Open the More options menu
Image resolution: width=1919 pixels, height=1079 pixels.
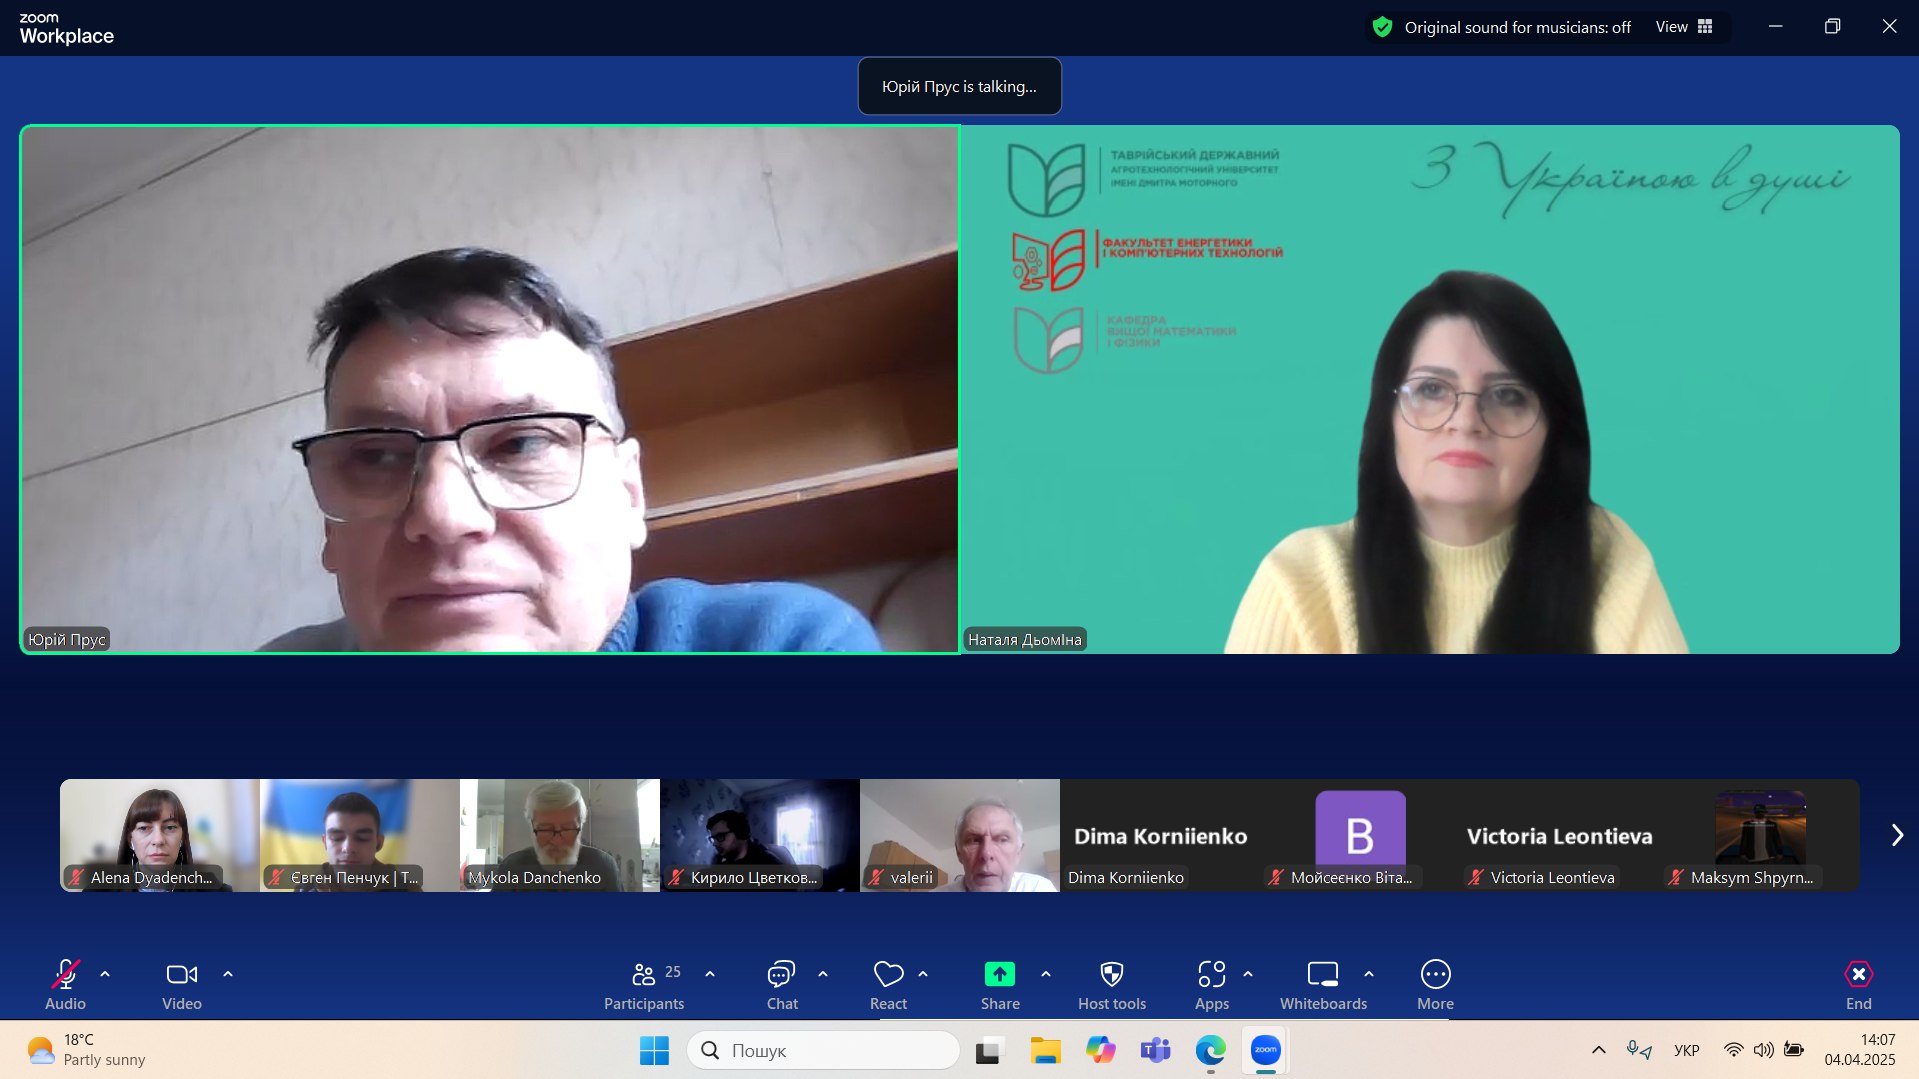coord(1436,985)
